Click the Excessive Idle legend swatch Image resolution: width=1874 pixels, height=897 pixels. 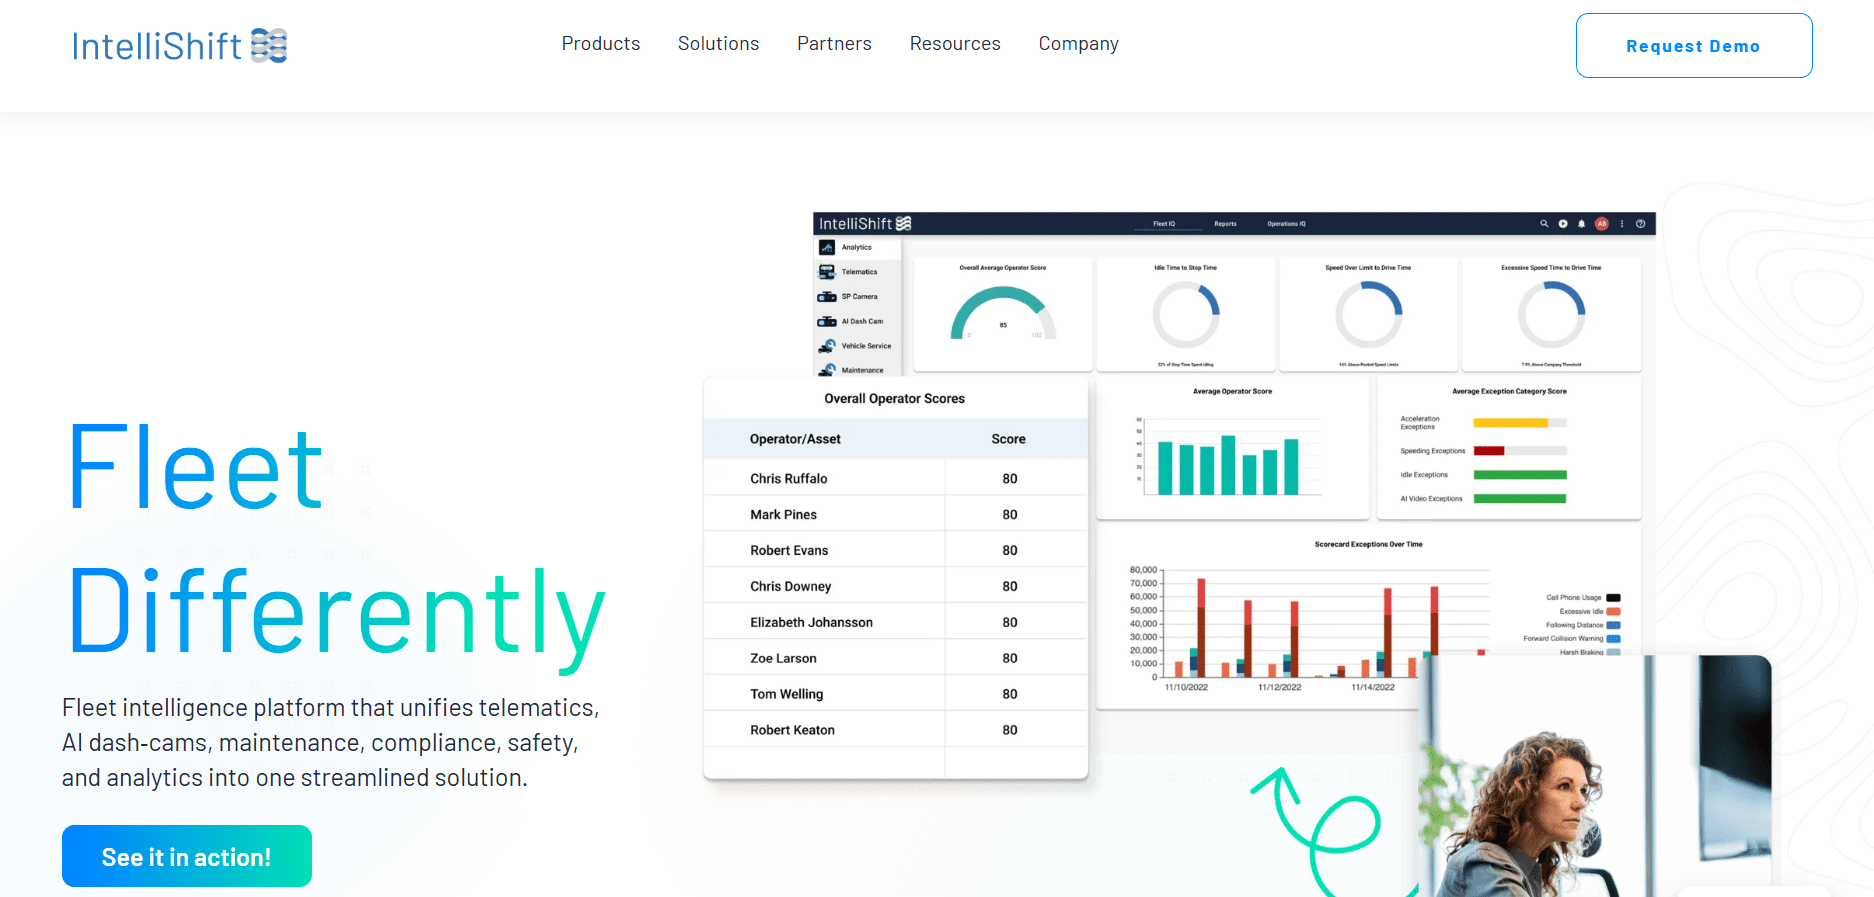(1613, 611)
